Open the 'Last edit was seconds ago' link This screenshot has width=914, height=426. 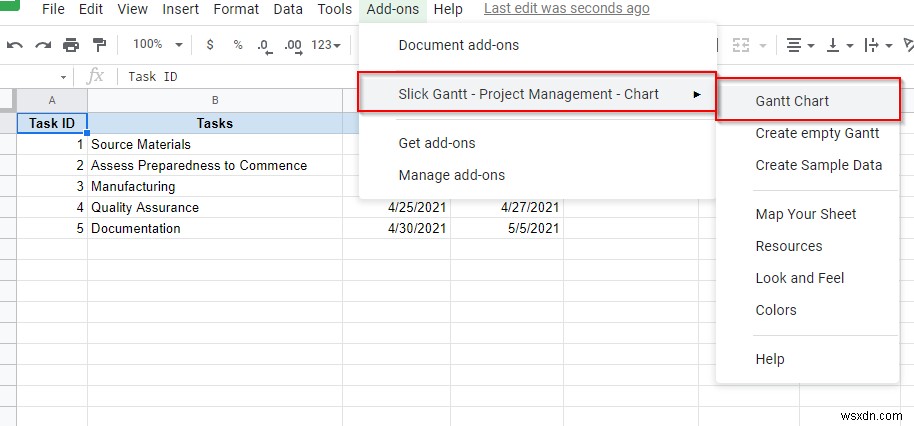(x=566, y=9)
